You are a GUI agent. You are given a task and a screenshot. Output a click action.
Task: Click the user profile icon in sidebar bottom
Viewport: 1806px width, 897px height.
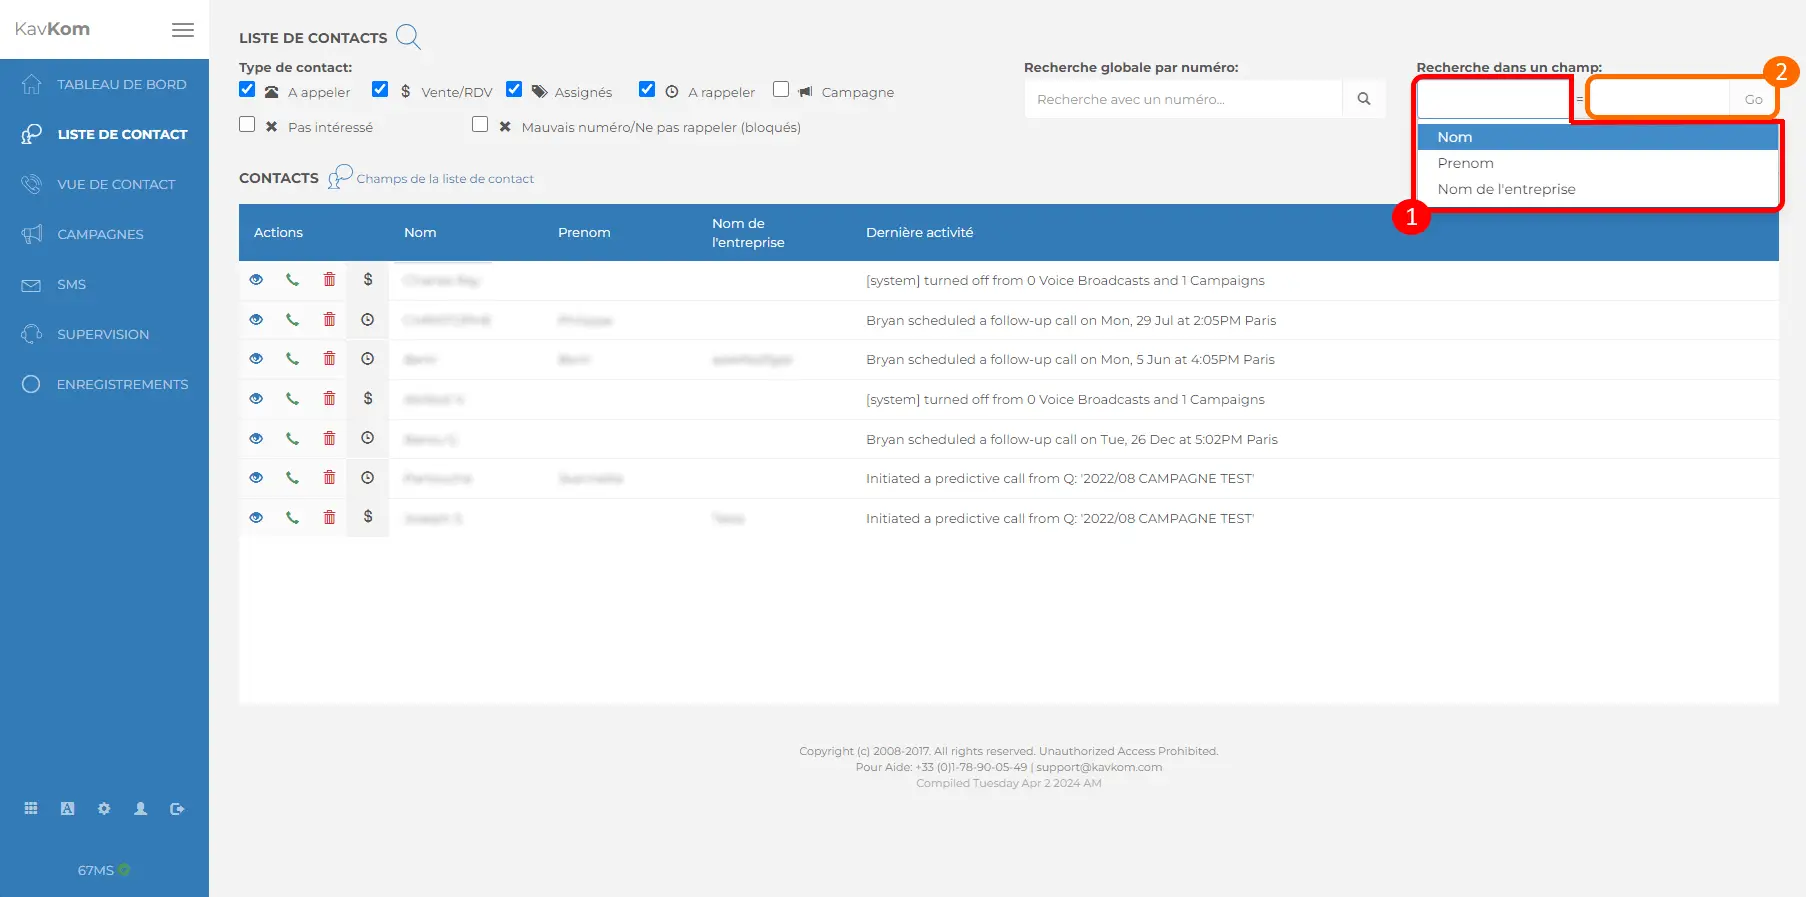pyautogui.click(x=141, y=809)
